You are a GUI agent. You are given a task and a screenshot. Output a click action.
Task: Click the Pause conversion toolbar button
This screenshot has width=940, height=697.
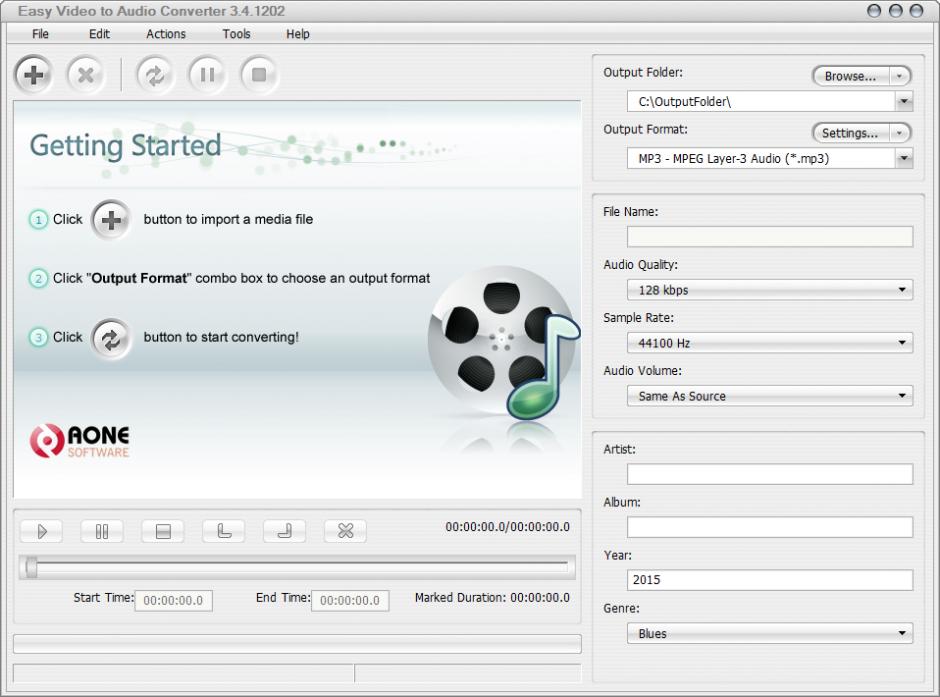point(207,75)
